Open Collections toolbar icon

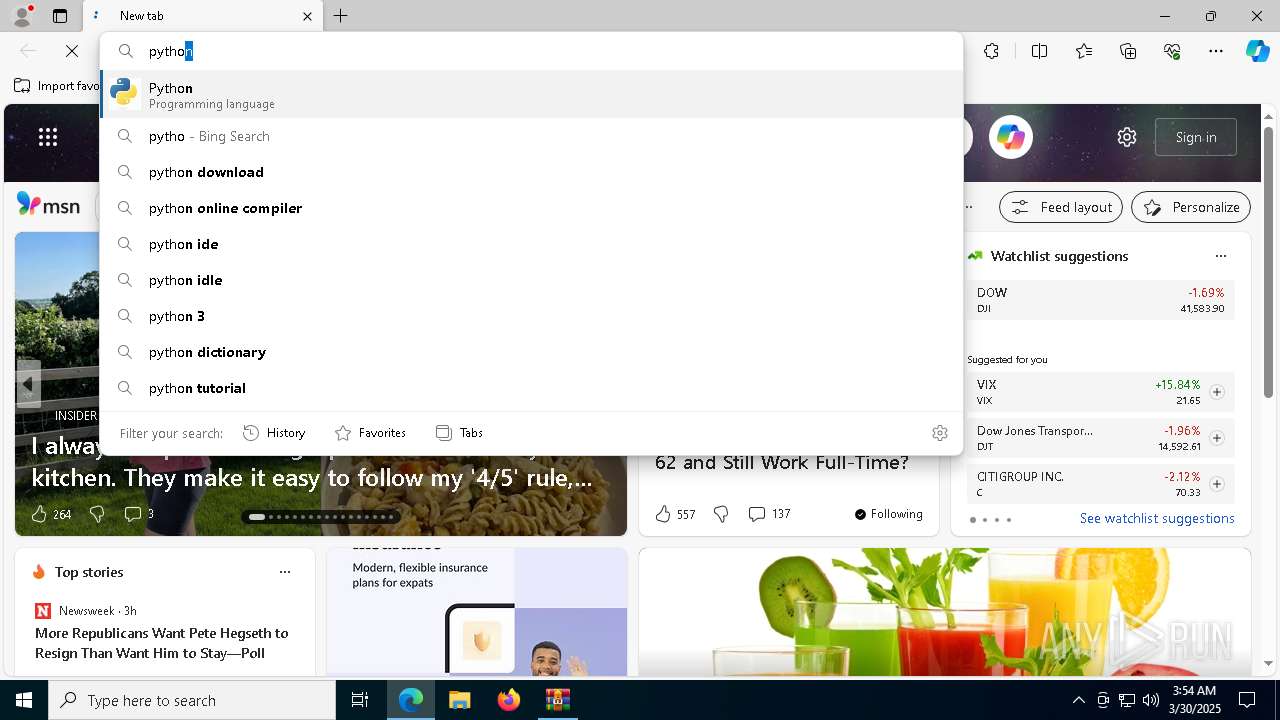(x=1128, y=51)
